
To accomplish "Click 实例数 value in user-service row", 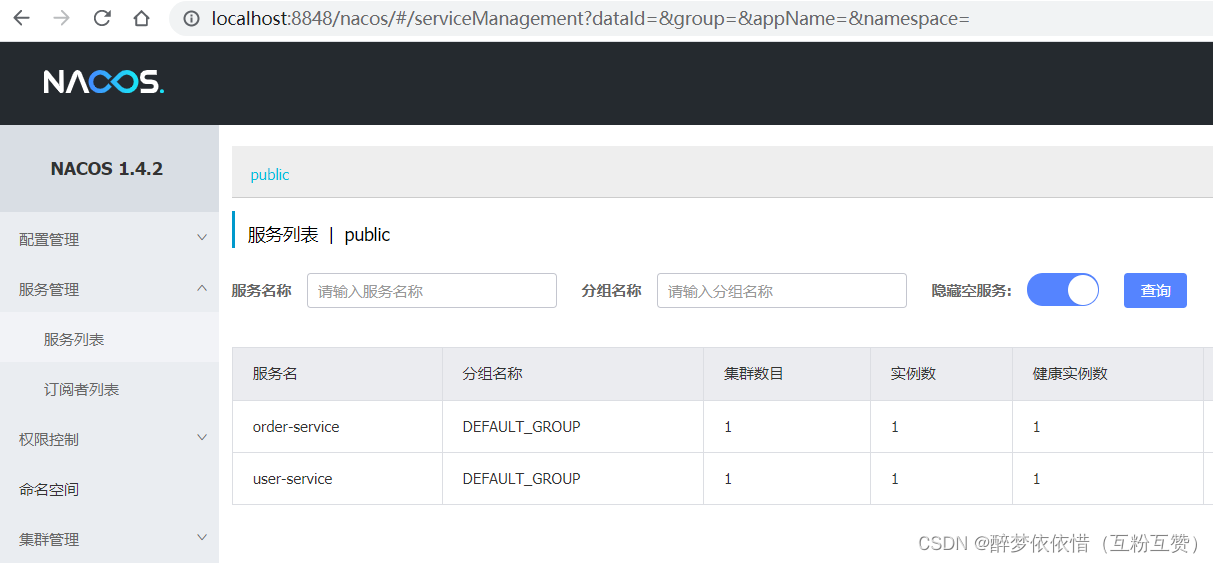I will pyautogui.click(x=895, y=478).
